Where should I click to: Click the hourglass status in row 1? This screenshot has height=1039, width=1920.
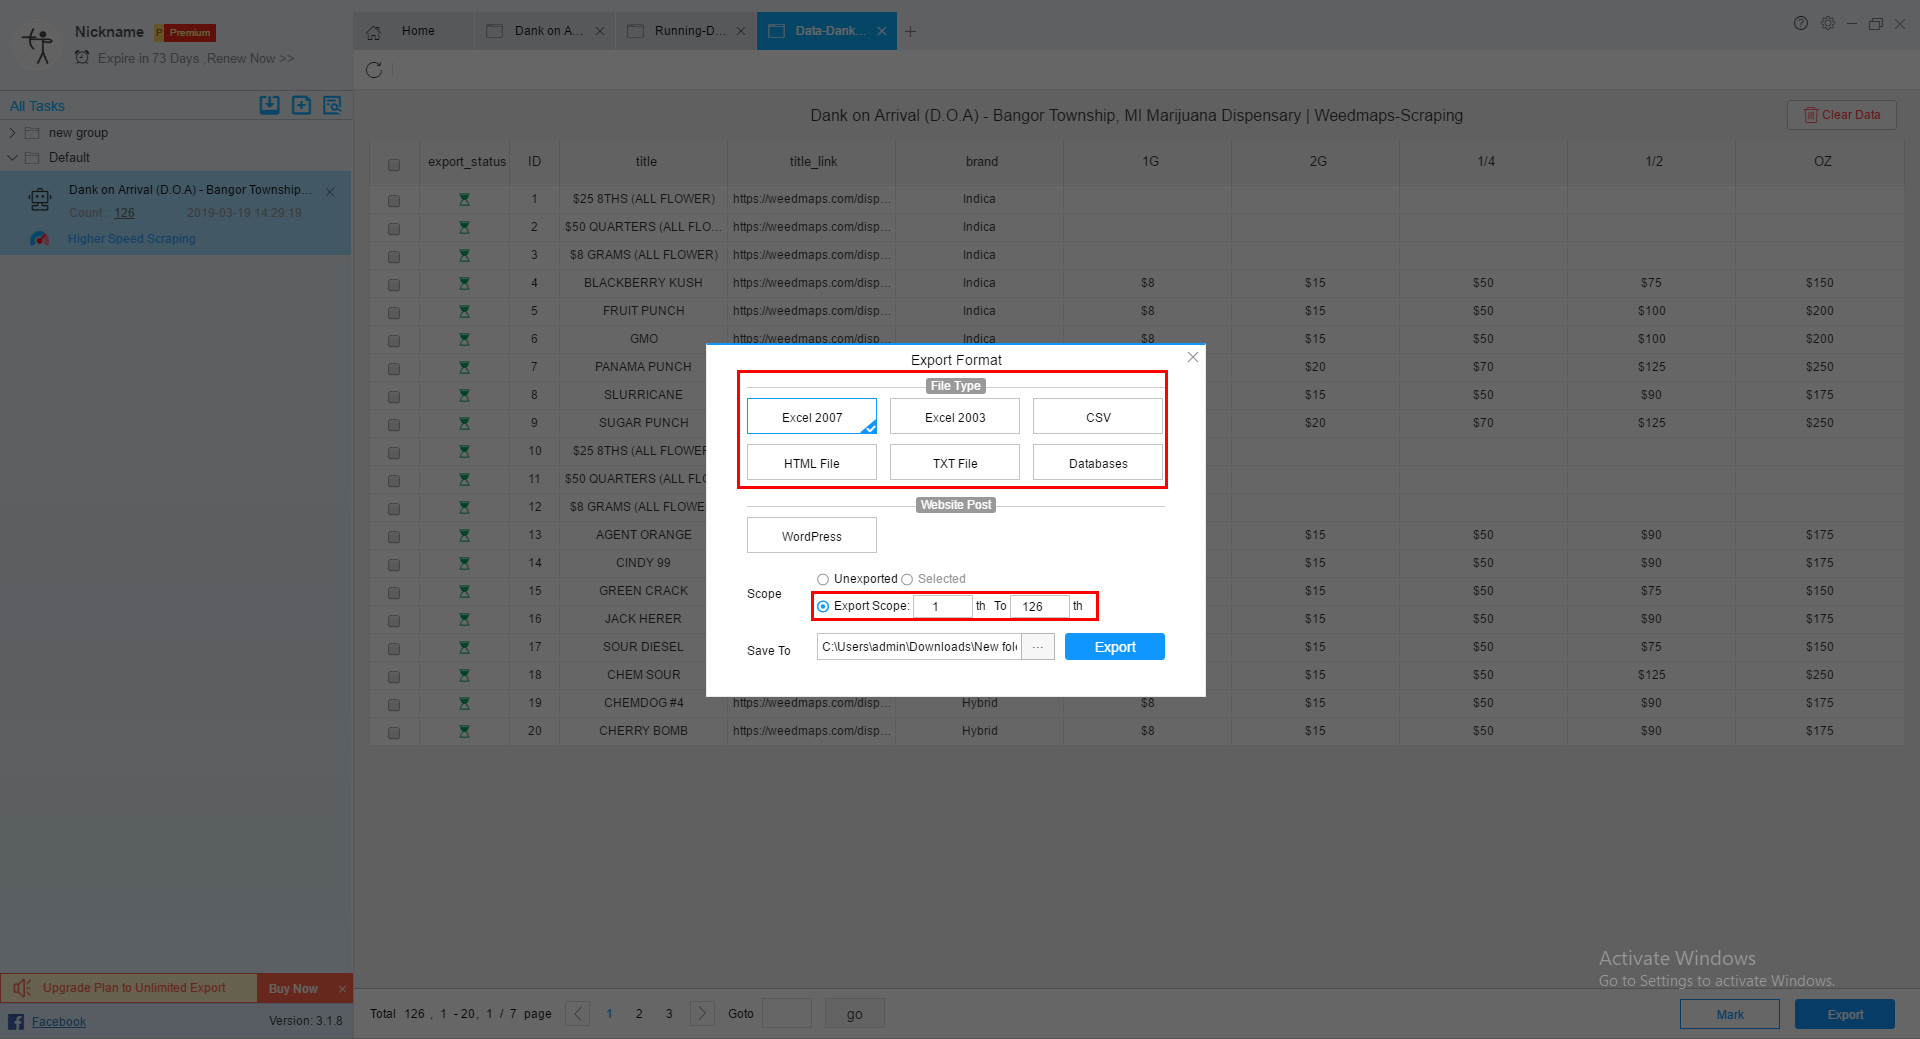pyautogui.click(x=464, y=199)
